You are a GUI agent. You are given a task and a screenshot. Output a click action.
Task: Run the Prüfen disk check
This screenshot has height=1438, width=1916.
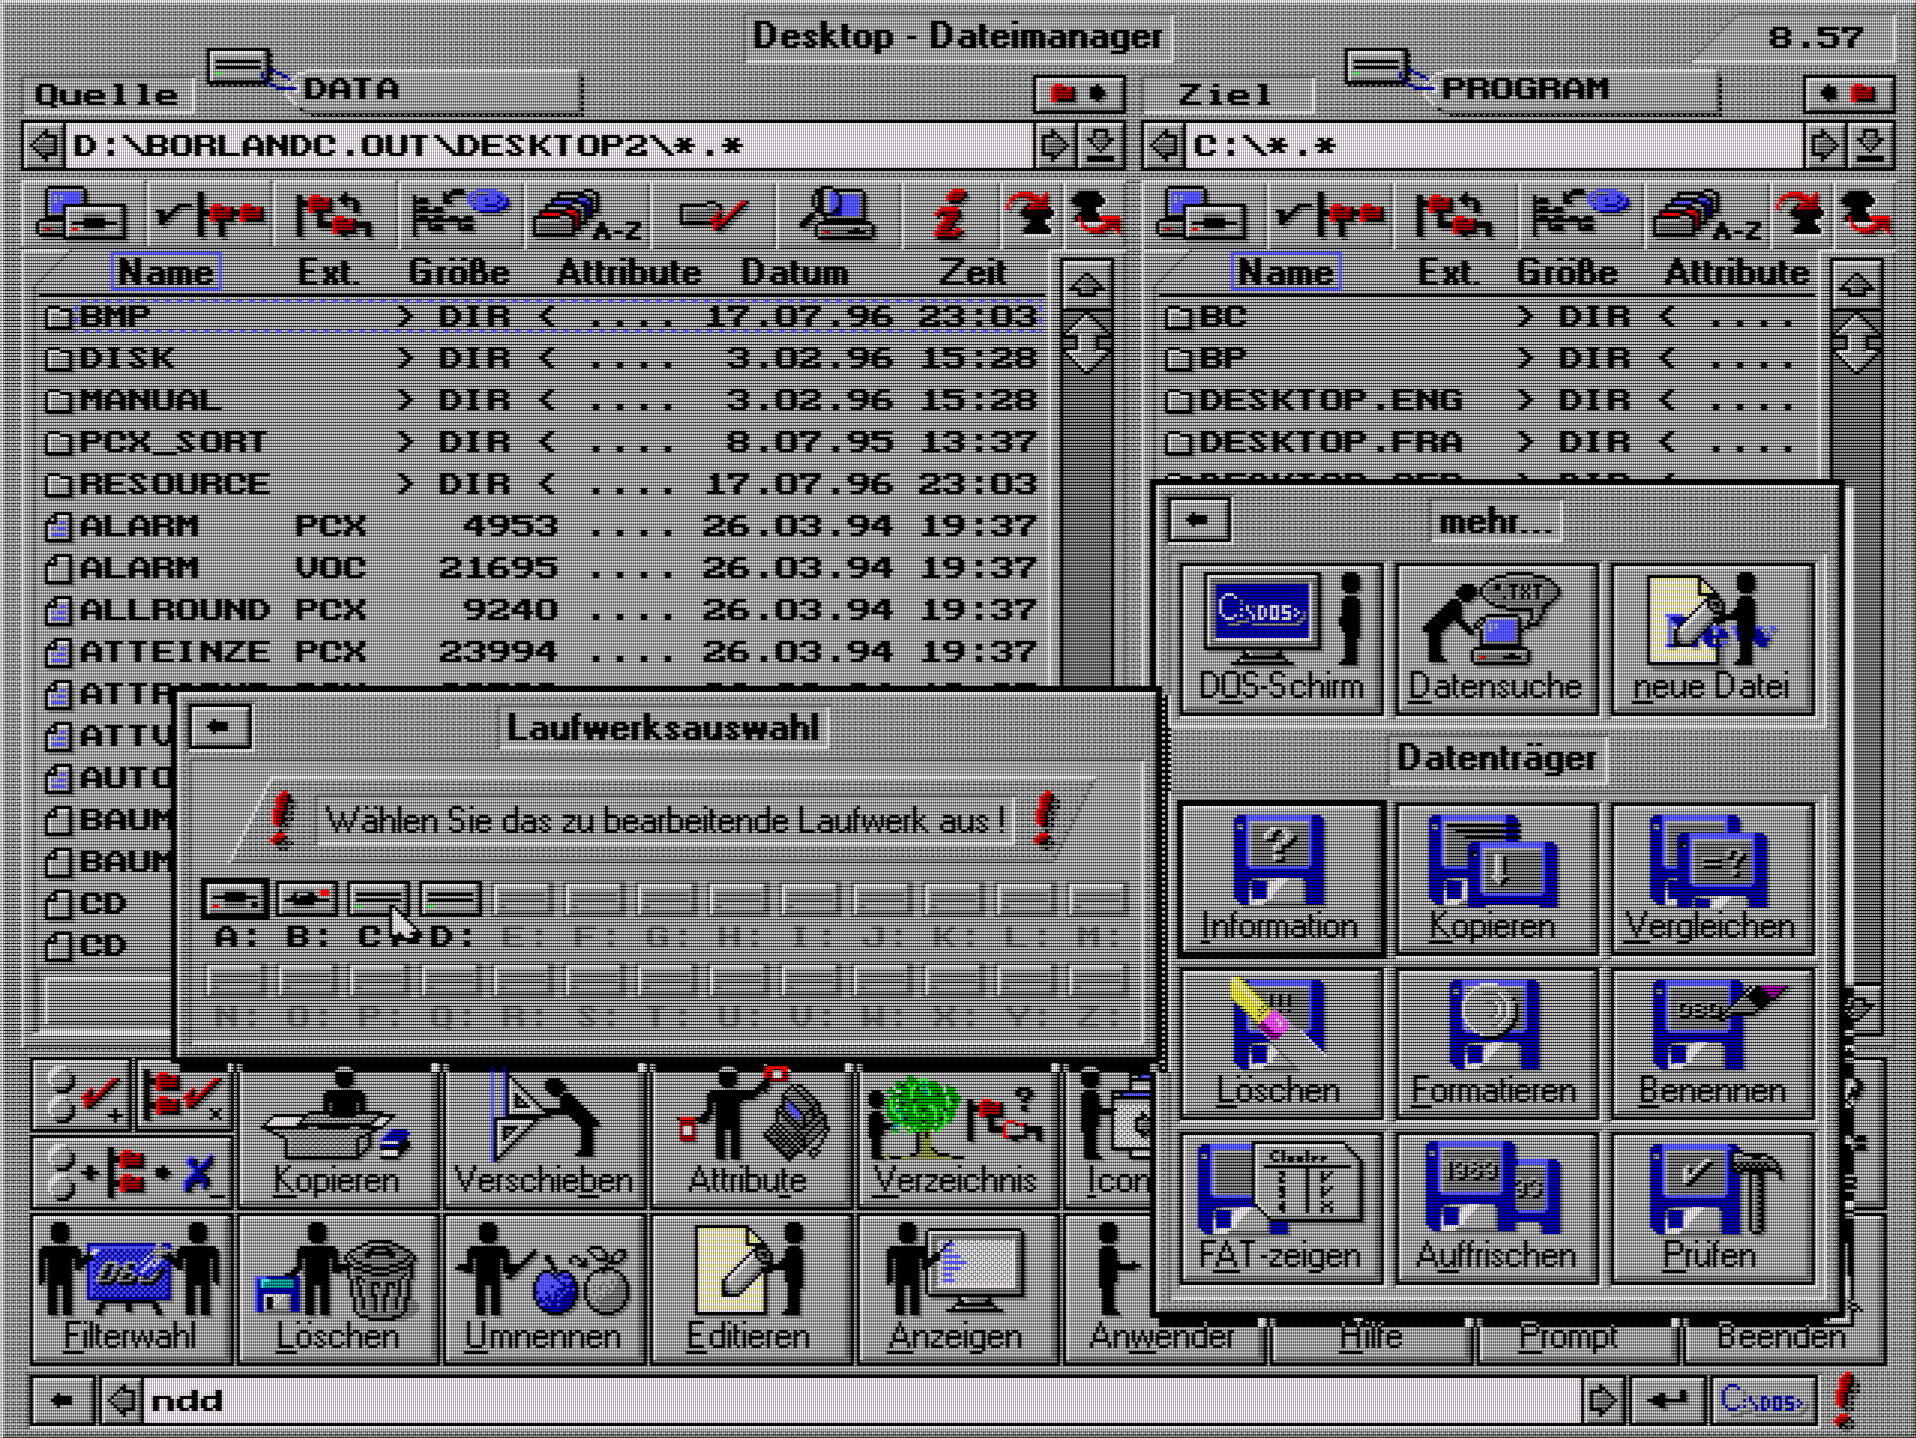pyautogui.click(x=1711, y=1208)
